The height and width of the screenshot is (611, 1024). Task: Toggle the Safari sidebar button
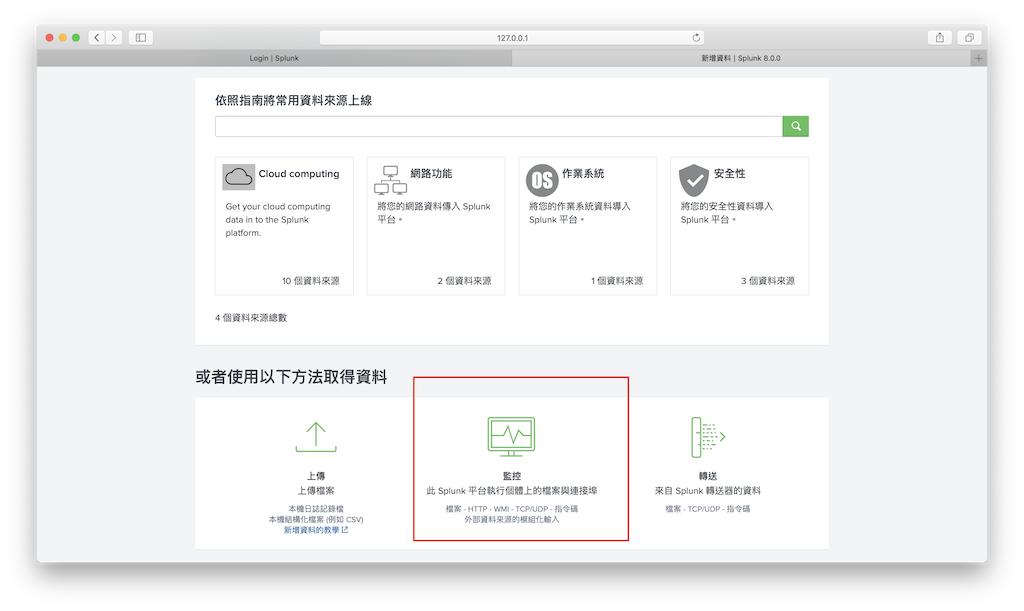click(x=140, y=38)
